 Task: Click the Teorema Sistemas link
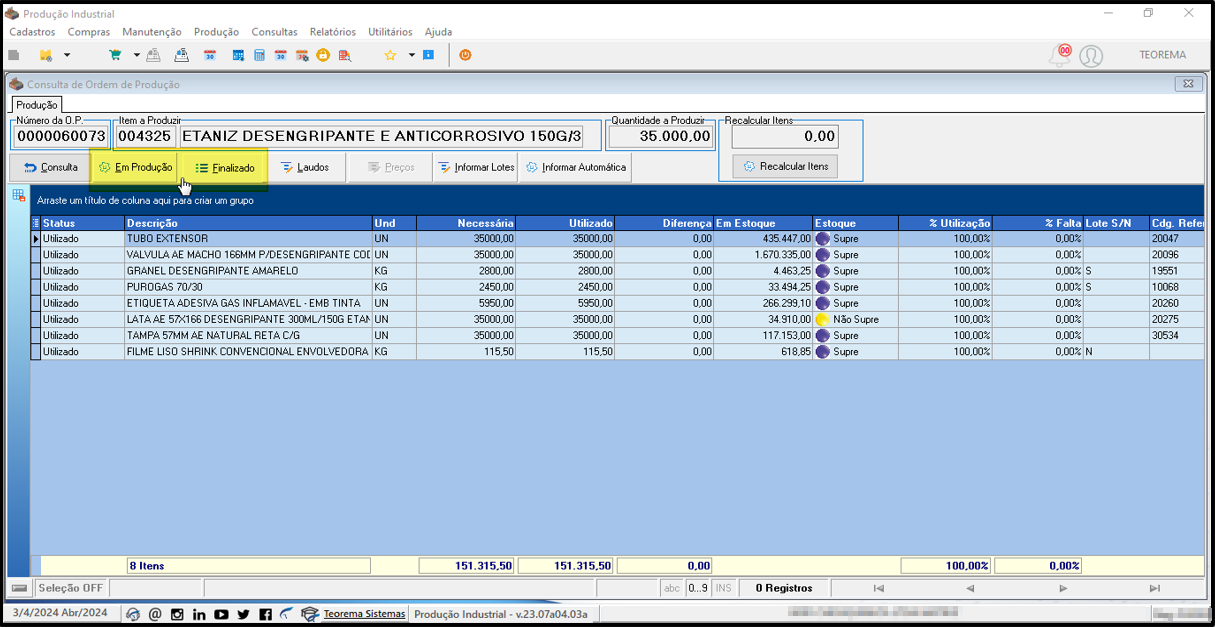(x=365, y=614)
